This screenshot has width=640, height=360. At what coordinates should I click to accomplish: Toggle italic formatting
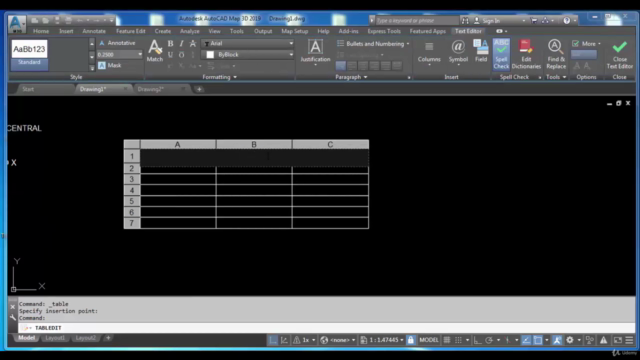pyautogui.click(x=182, y=44)
